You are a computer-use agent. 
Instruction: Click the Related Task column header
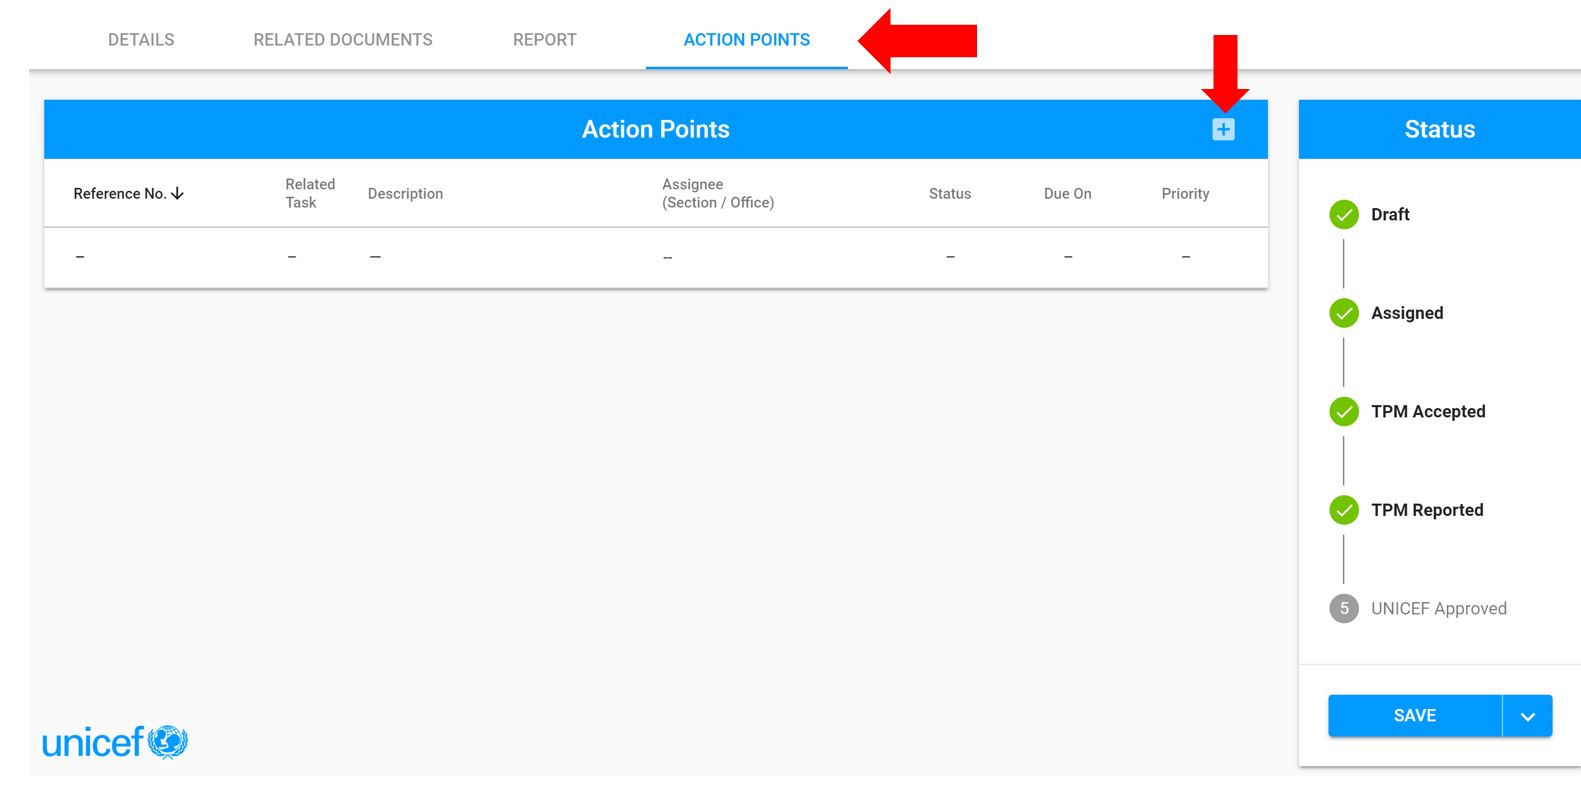[310, 193]
